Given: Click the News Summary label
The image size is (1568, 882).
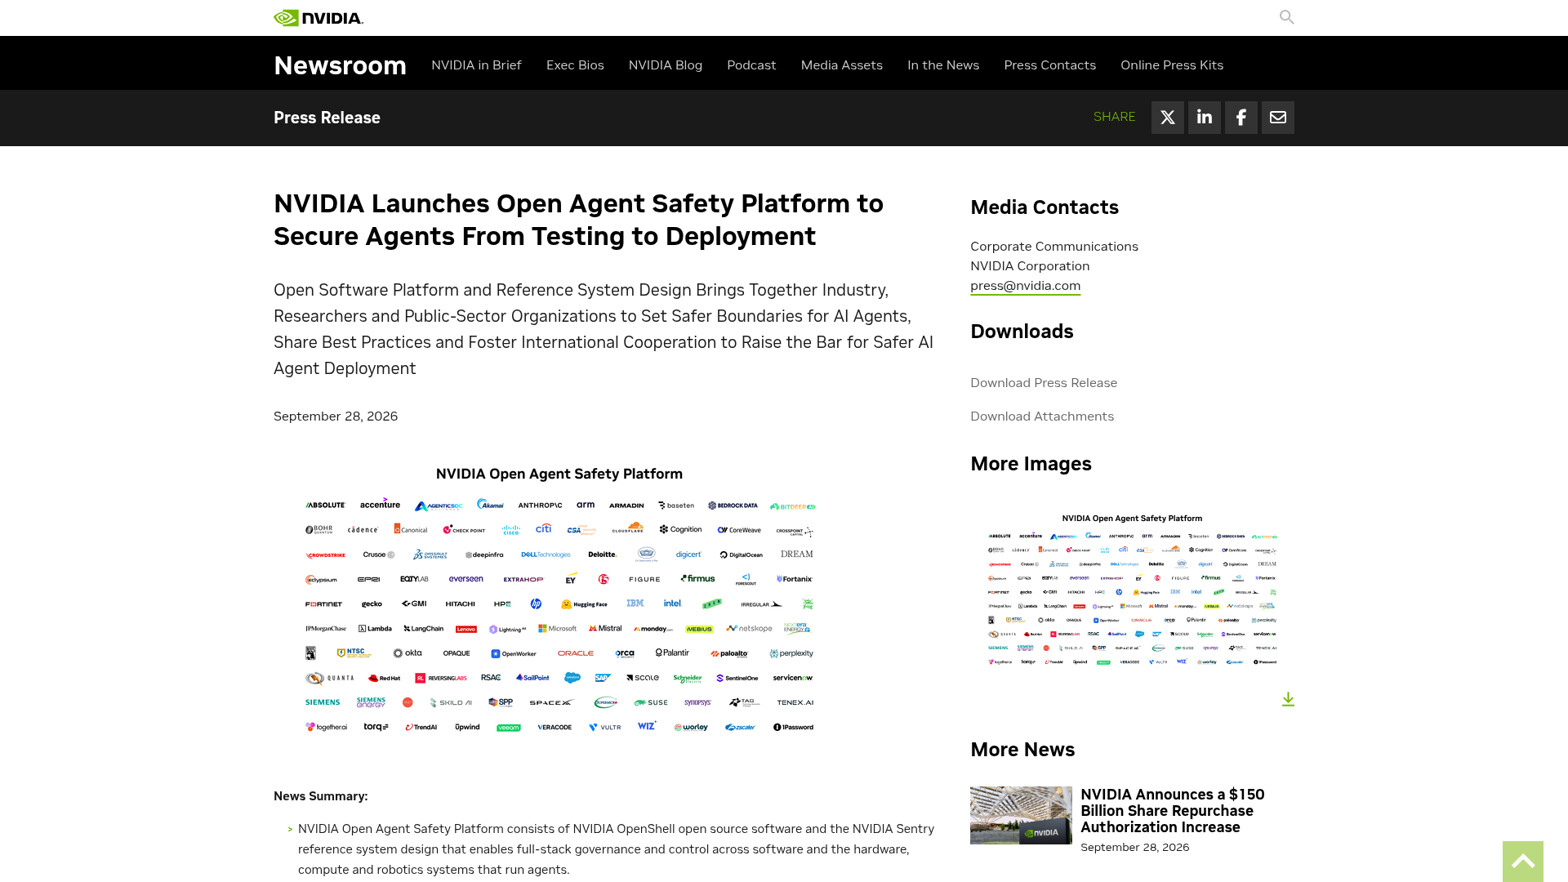Looking at the screenshot, I should (x=320, y=796).
